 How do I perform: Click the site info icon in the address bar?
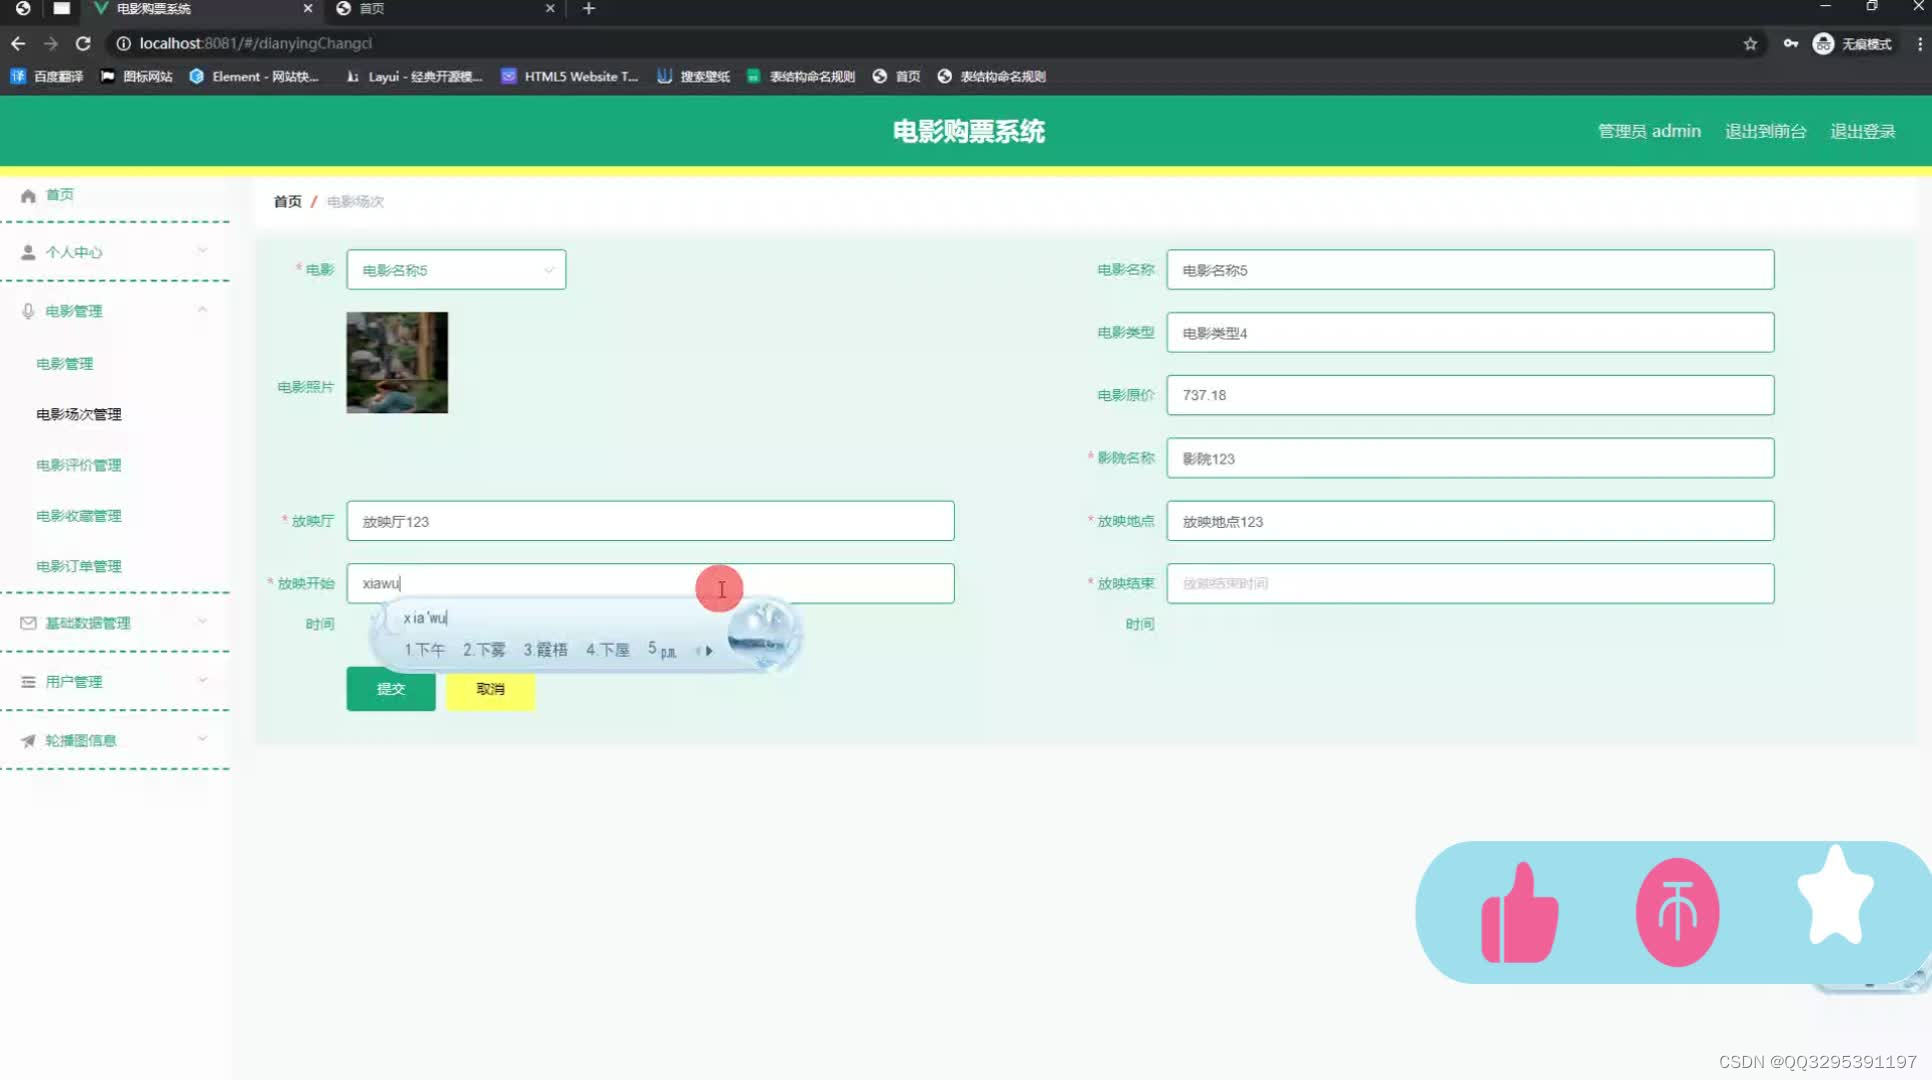123,43
